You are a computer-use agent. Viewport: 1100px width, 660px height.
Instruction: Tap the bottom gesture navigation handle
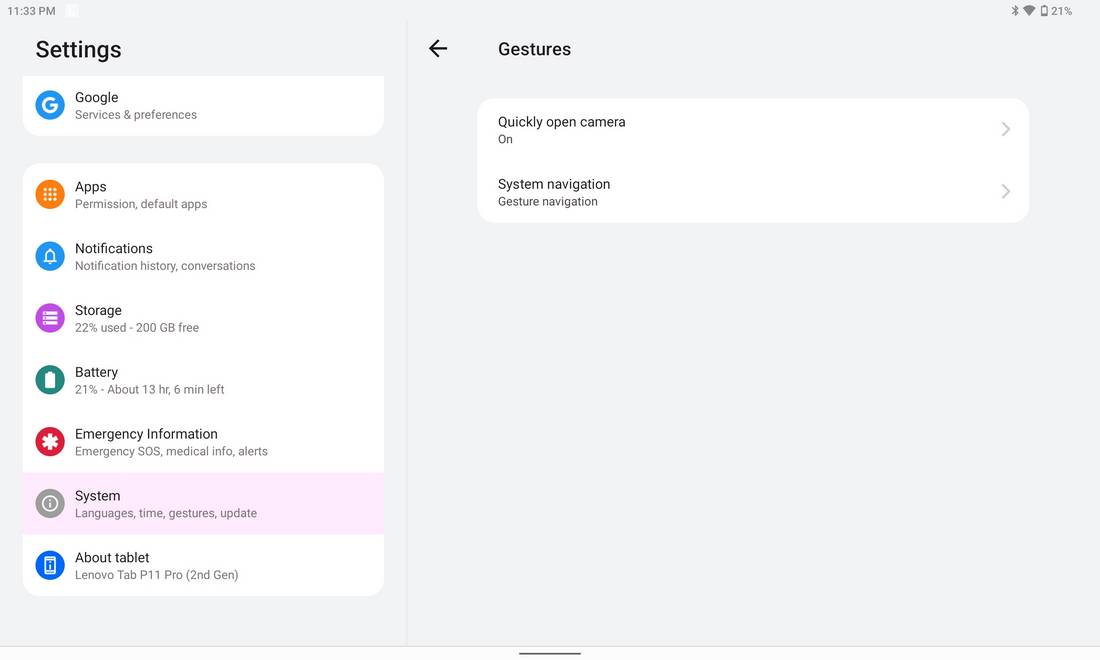[550, 654]
